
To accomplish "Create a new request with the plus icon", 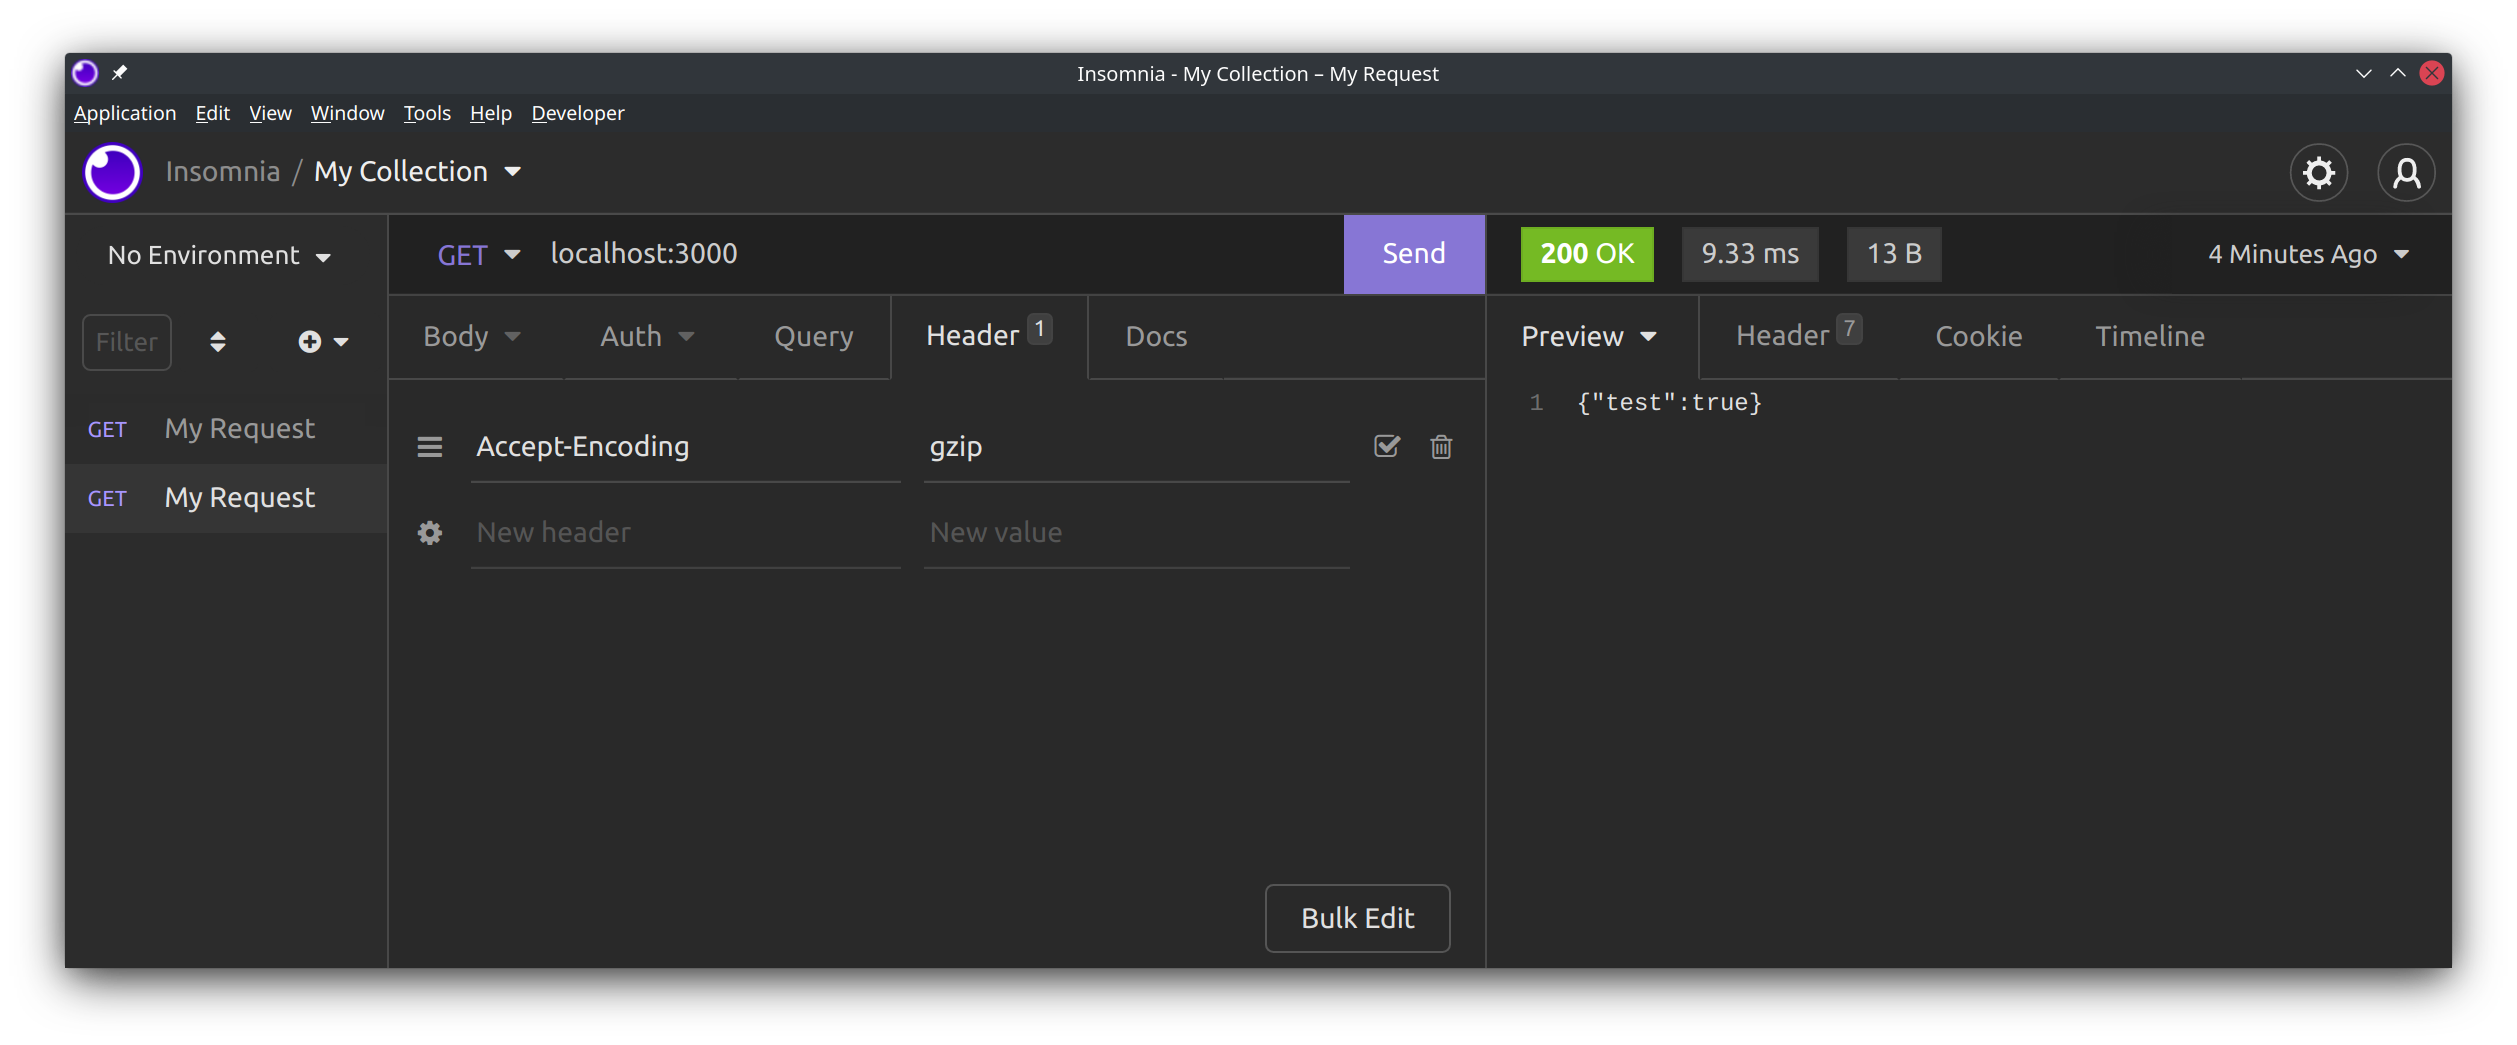I will pyautogui.click(x=309, y=341).
